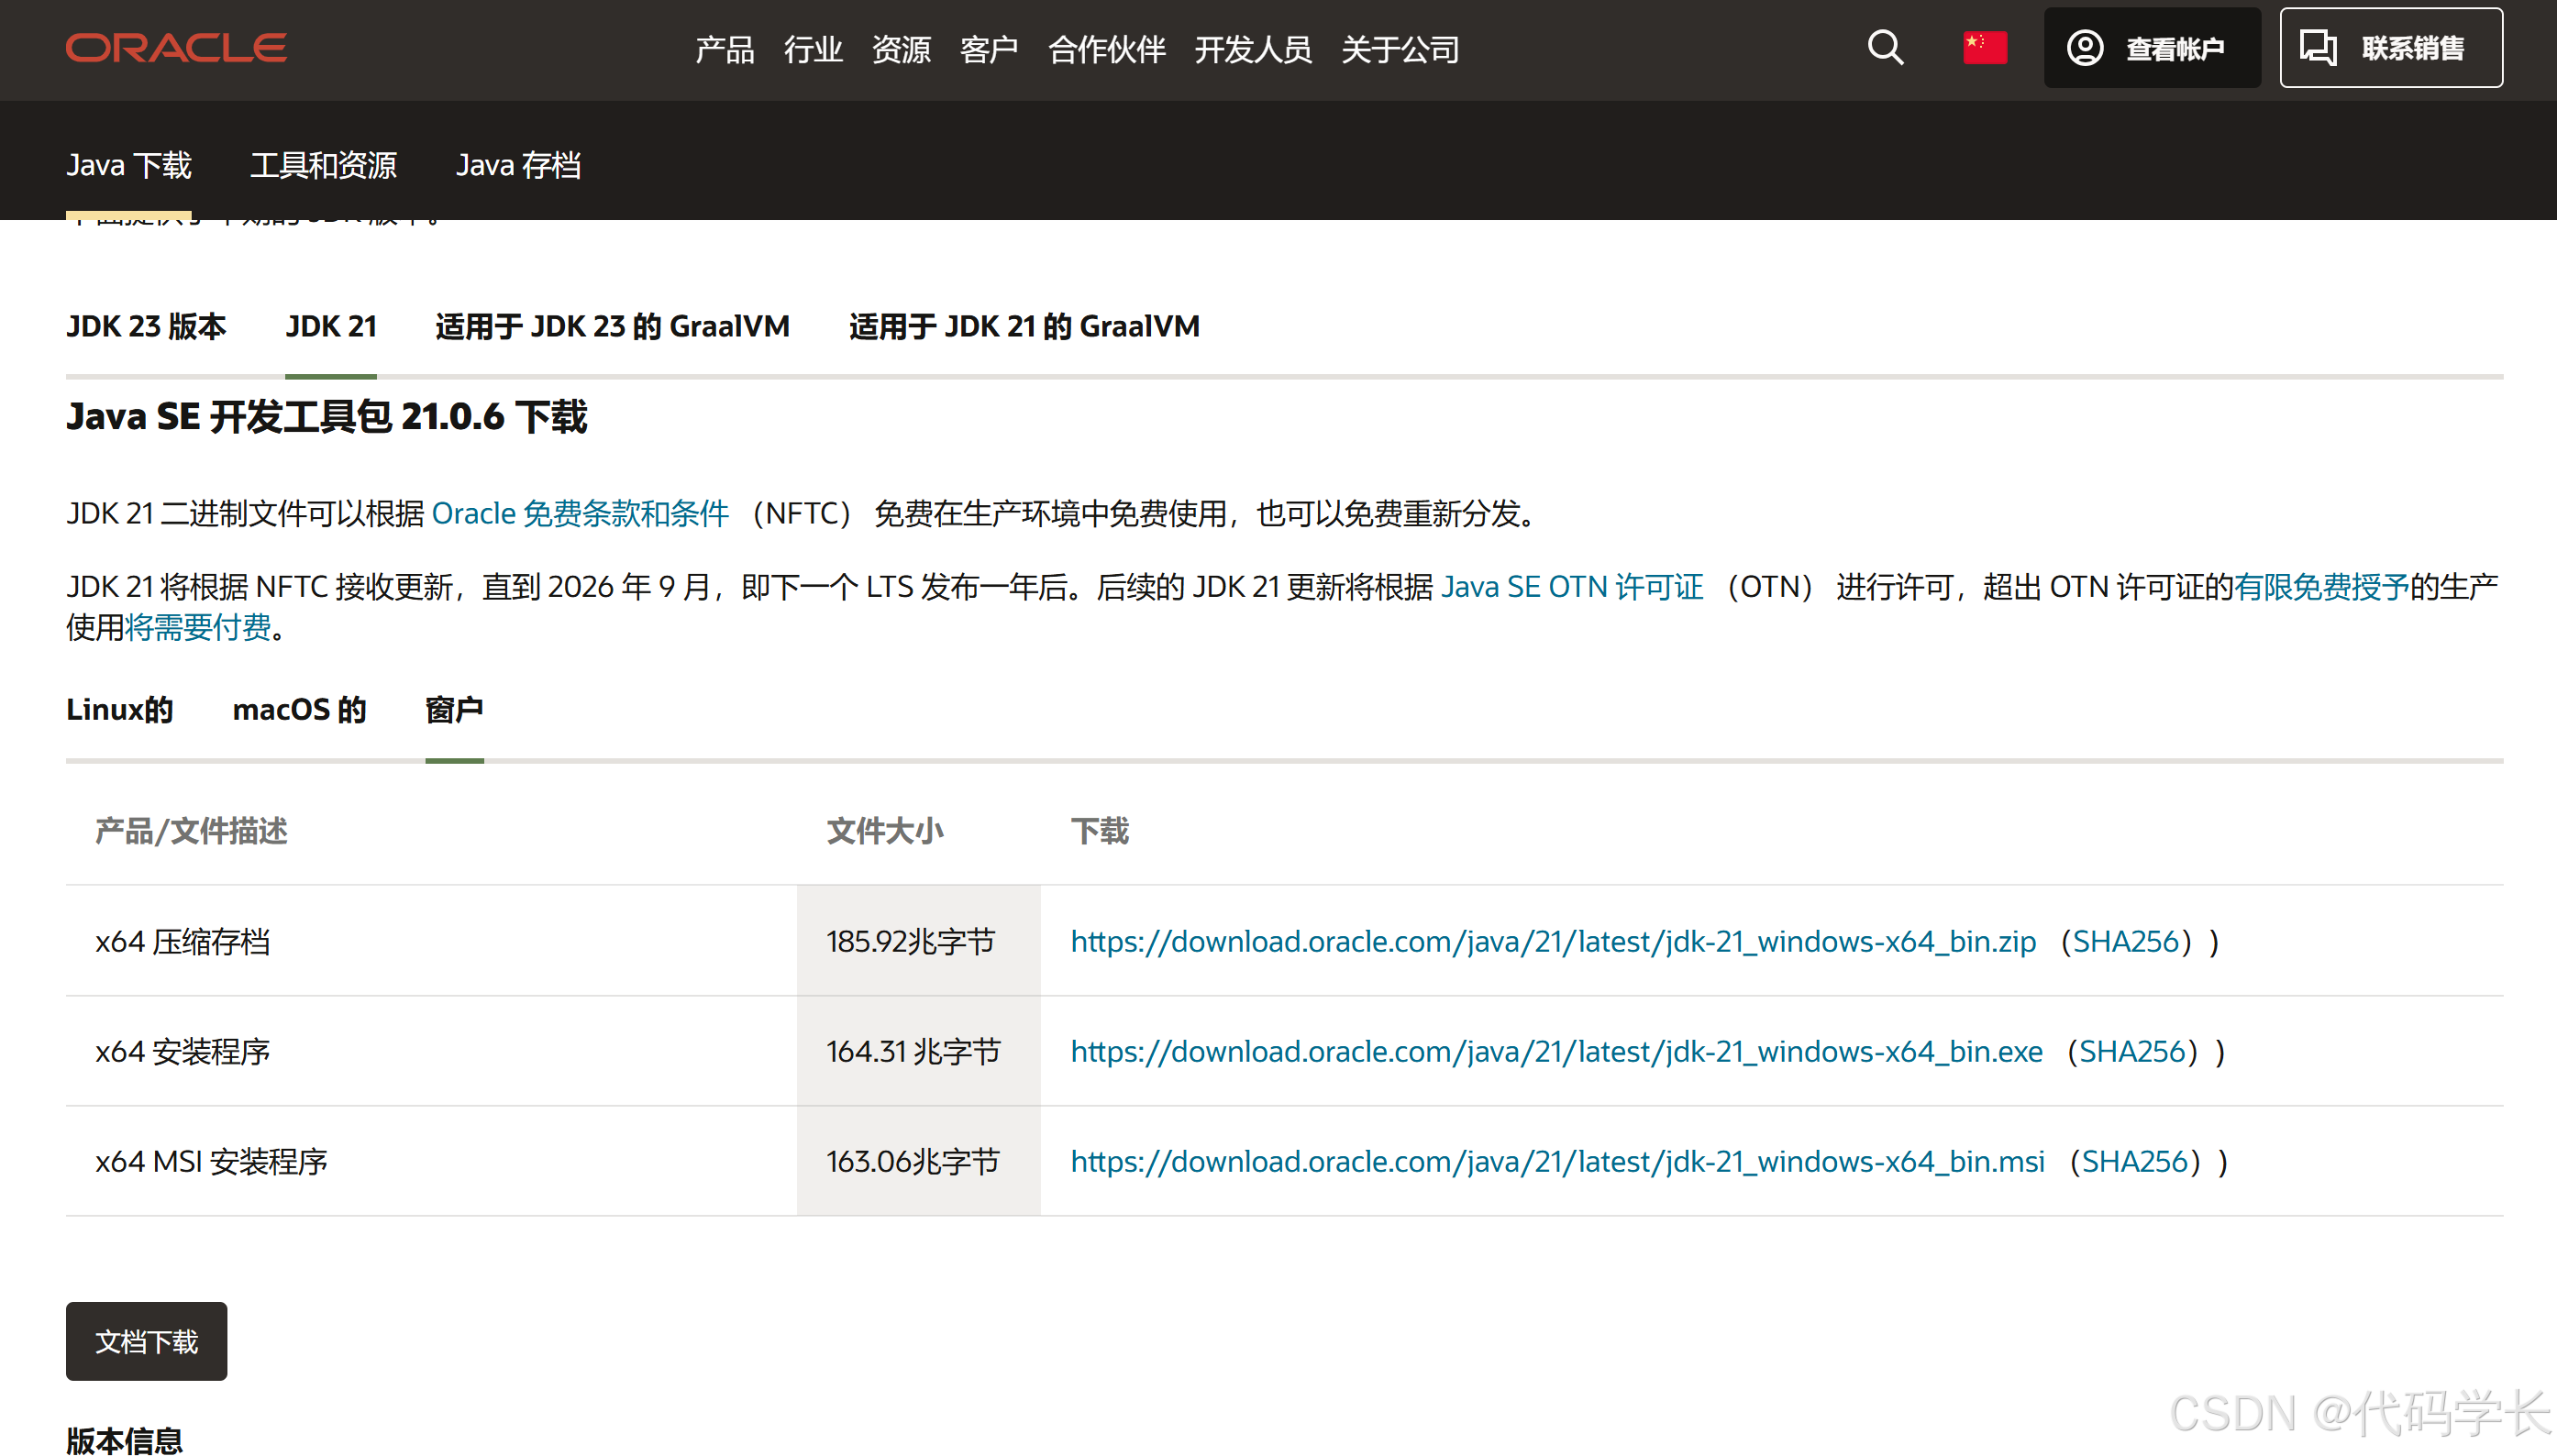The image size is (2557, 1456).
Task: Download the x64 安装程序 exe file
Action: pos(1555,1051)
